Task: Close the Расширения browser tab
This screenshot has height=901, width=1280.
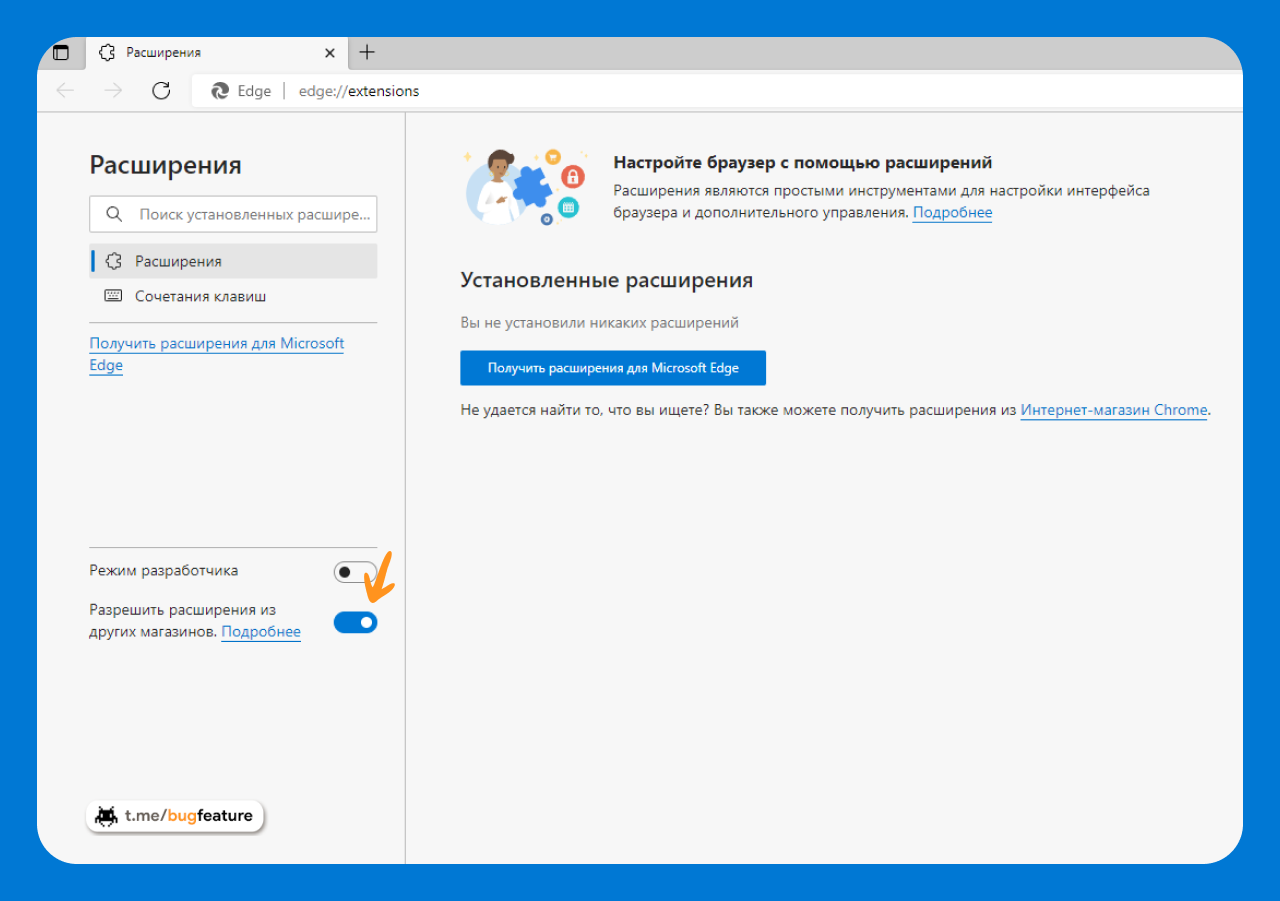Action: click(331, 53)
